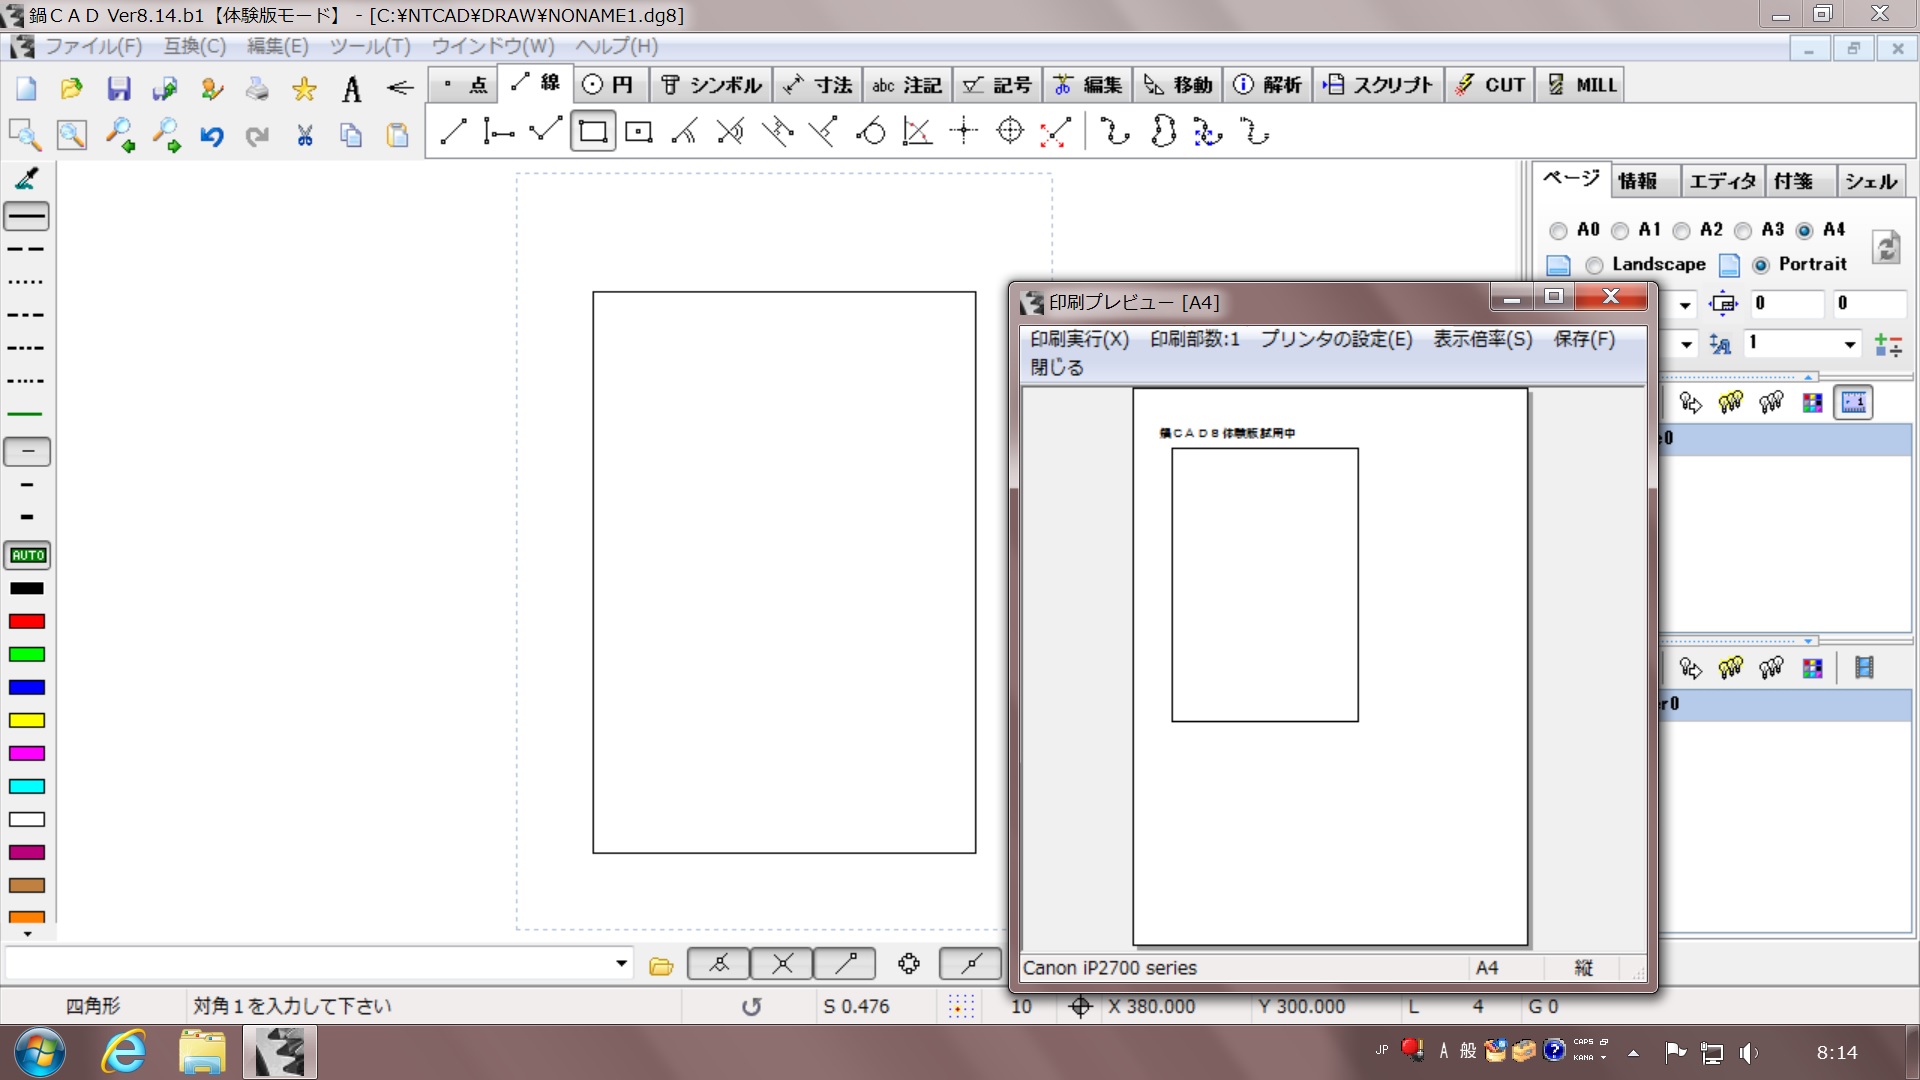Pick the yellow color swatch

(x=27, y=720)
